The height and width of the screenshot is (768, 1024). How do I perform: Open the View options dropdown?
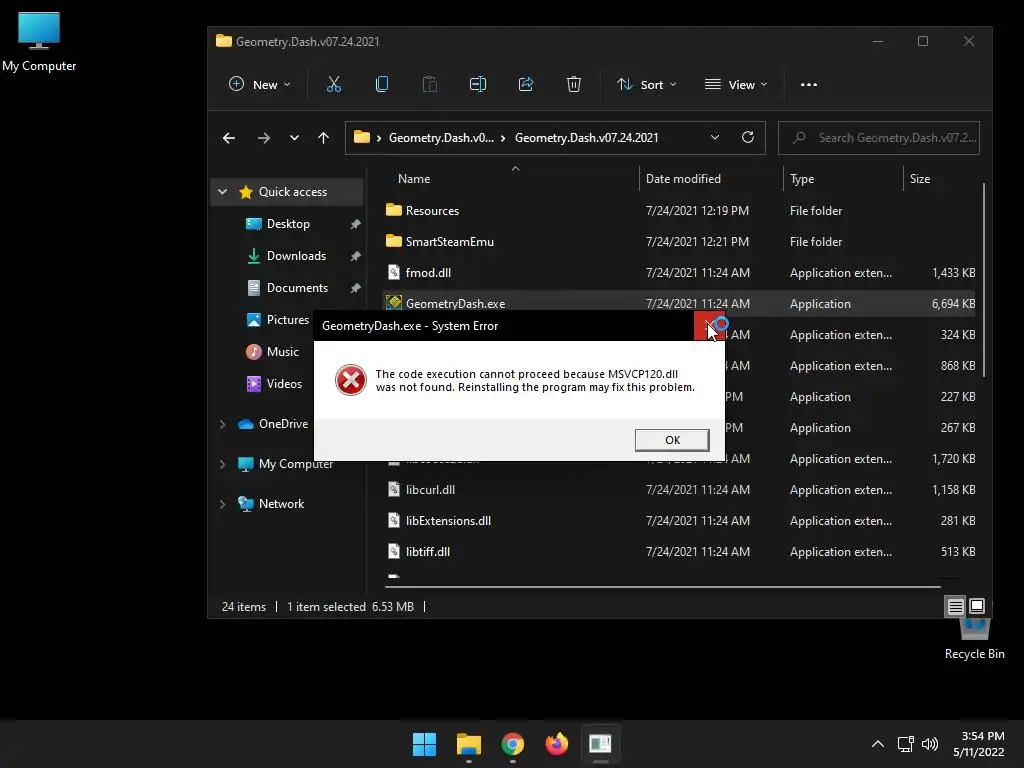pyautogui.click(x=736, y=84)
